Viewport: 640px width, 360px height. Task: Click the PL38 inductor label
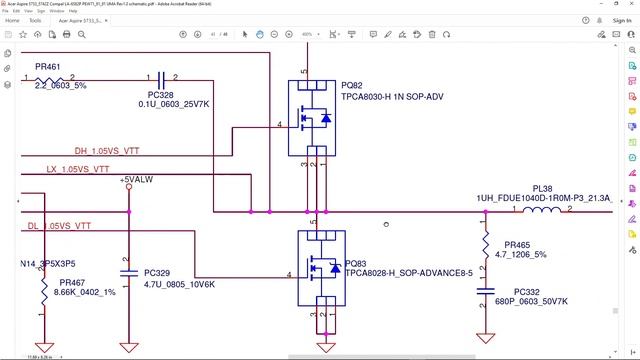542,189
